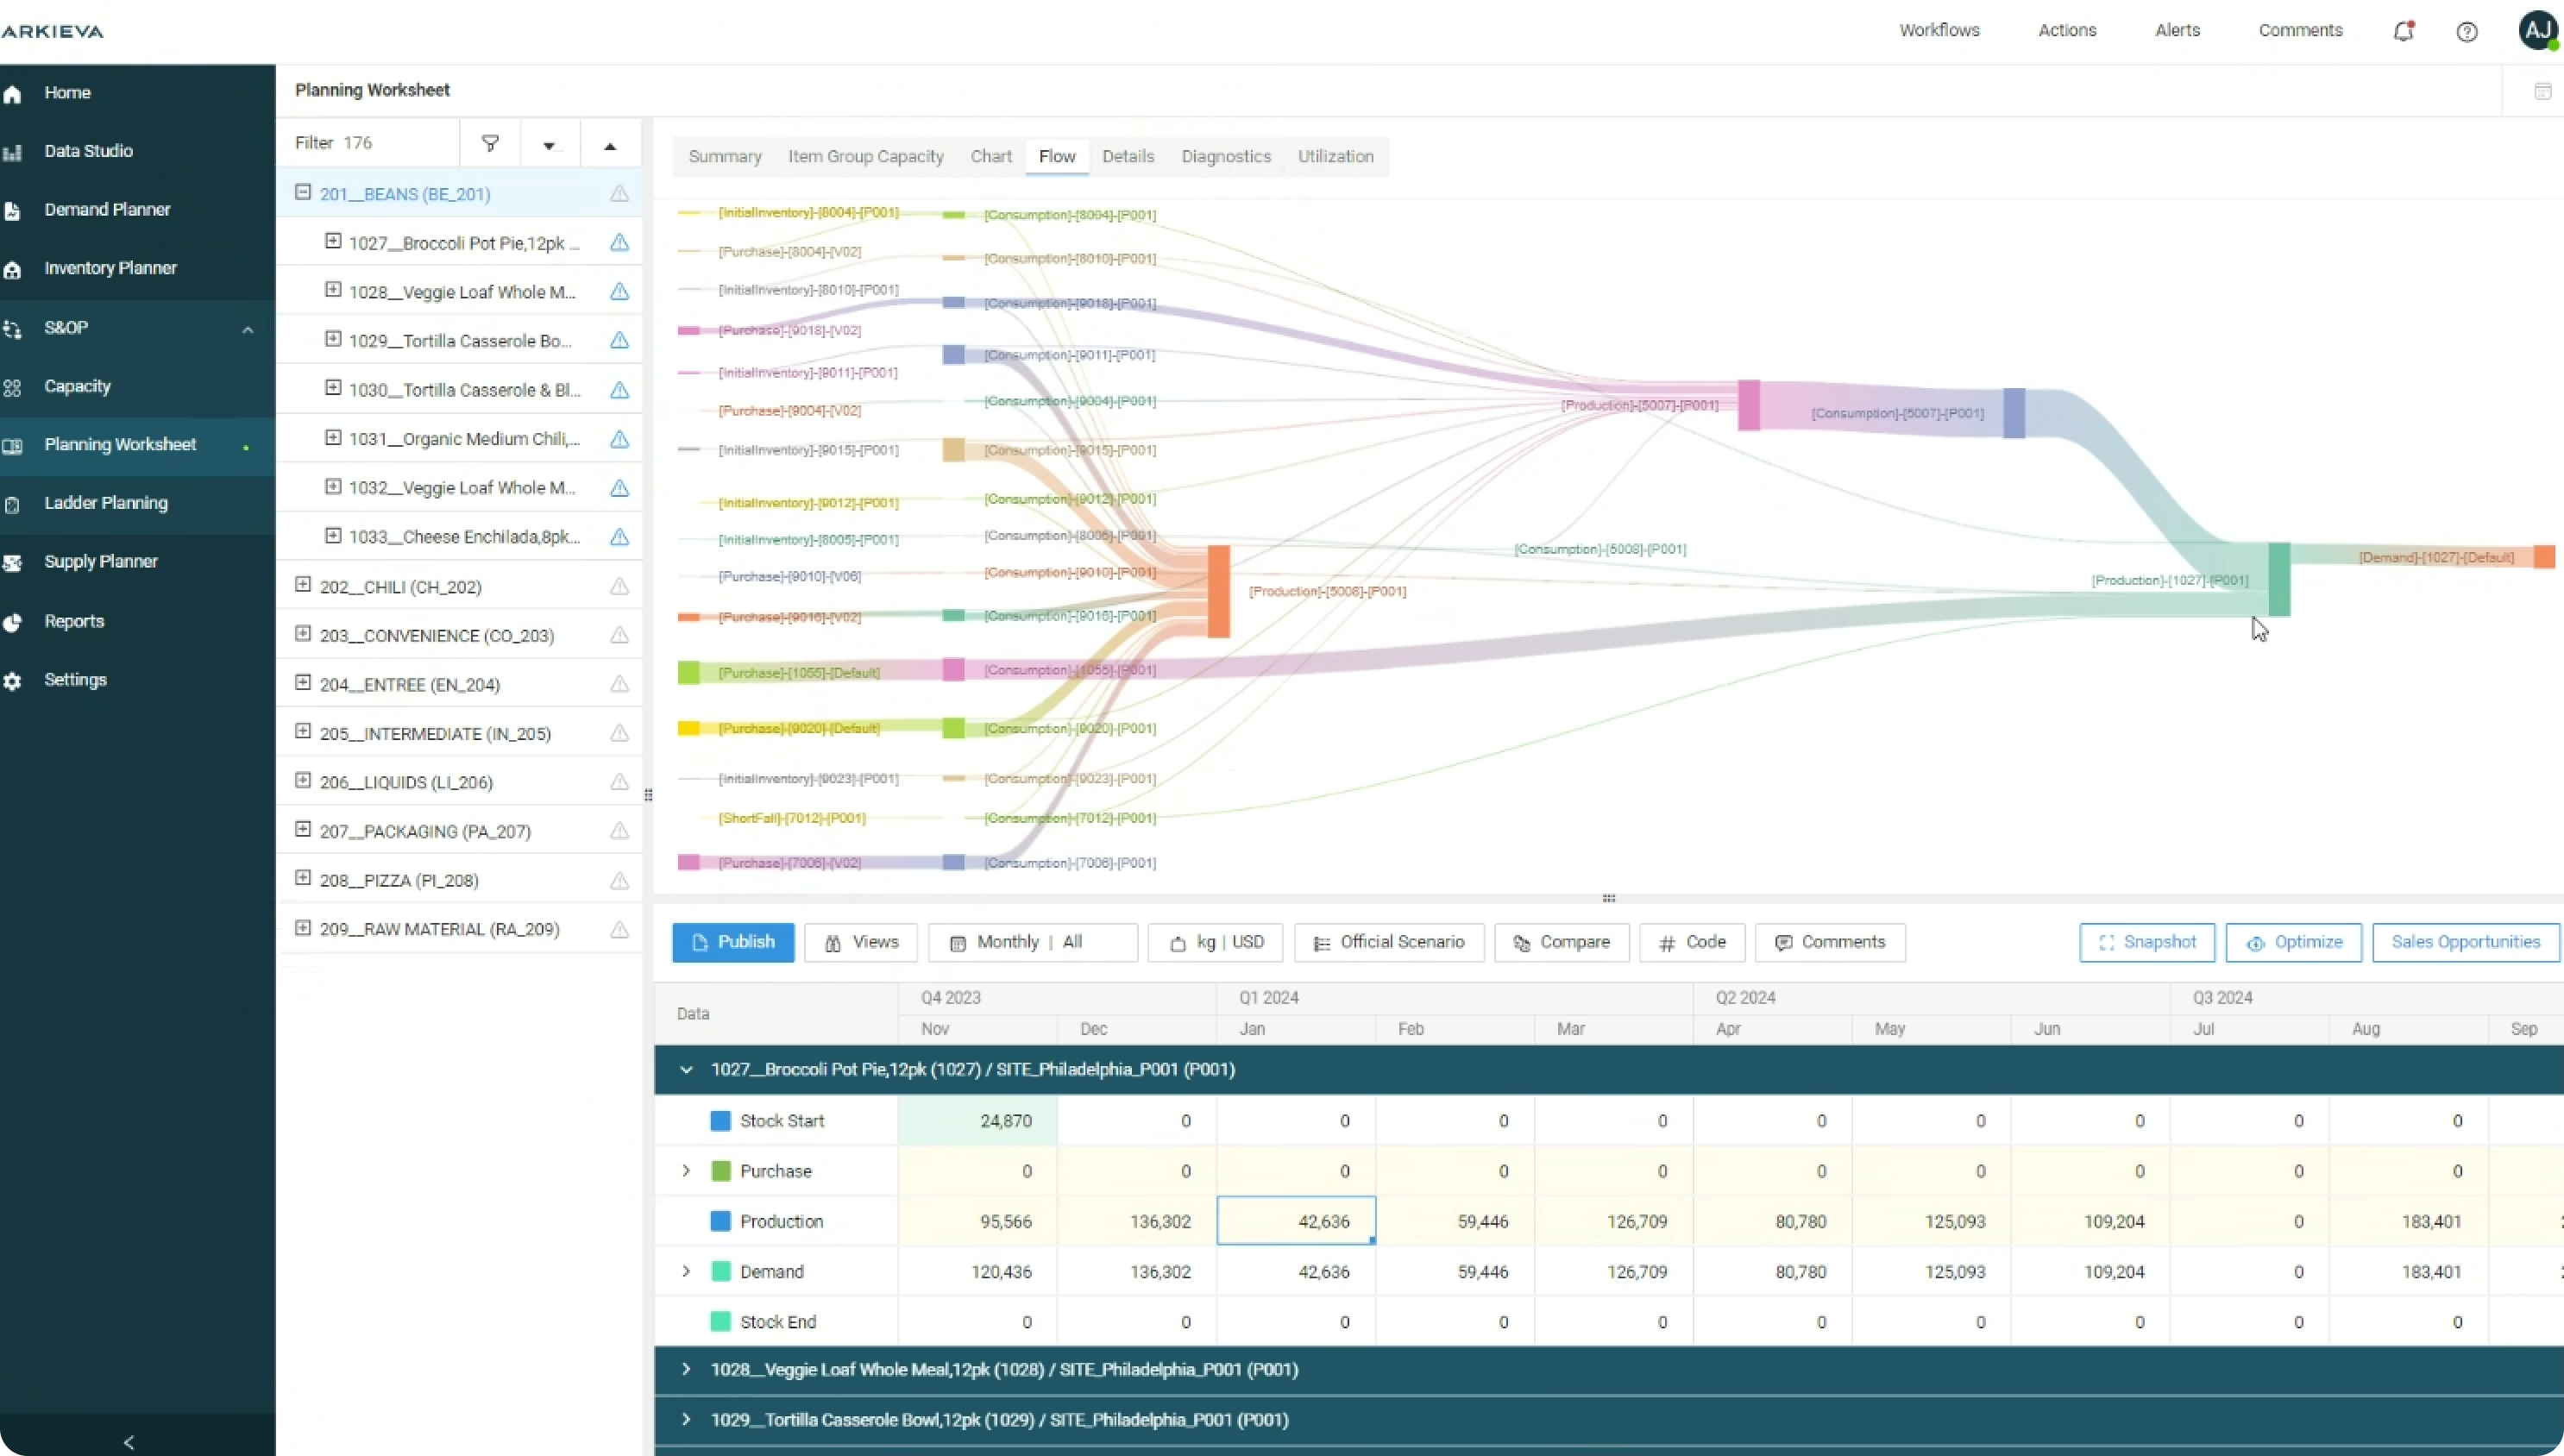2564x1456 pixels.
Task: Expand the 1028 Veggie Loaf grid section
Action: tap(686, 1369)
